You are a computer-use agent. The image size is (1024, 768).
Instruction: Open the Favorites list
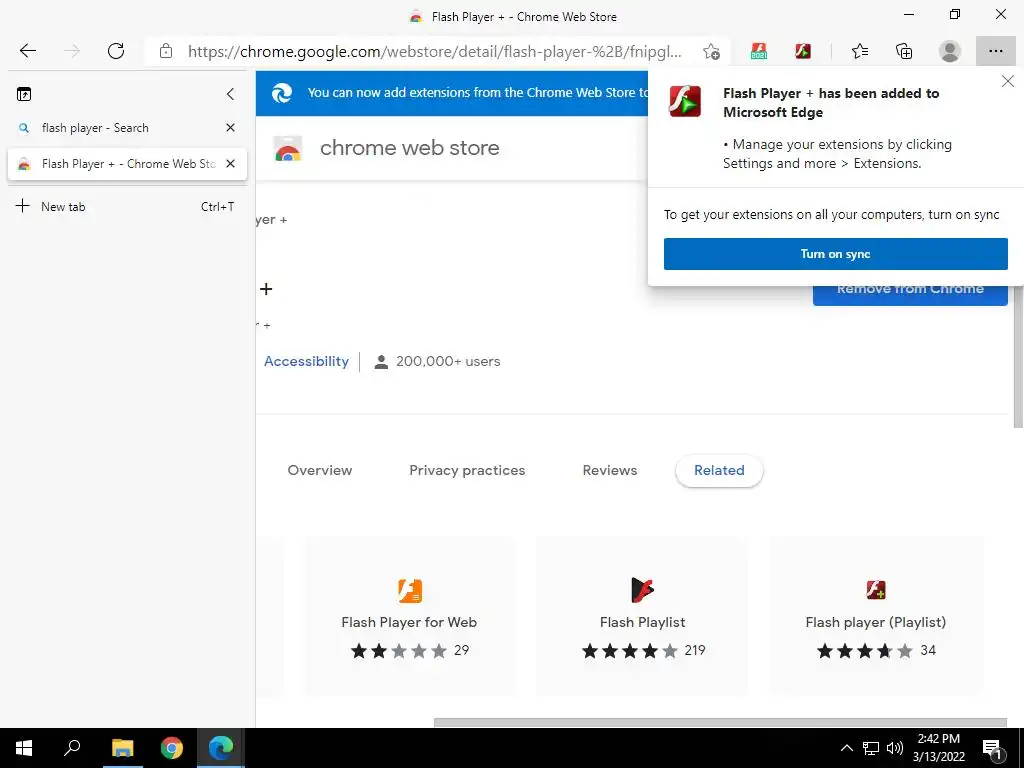(860, 51)
